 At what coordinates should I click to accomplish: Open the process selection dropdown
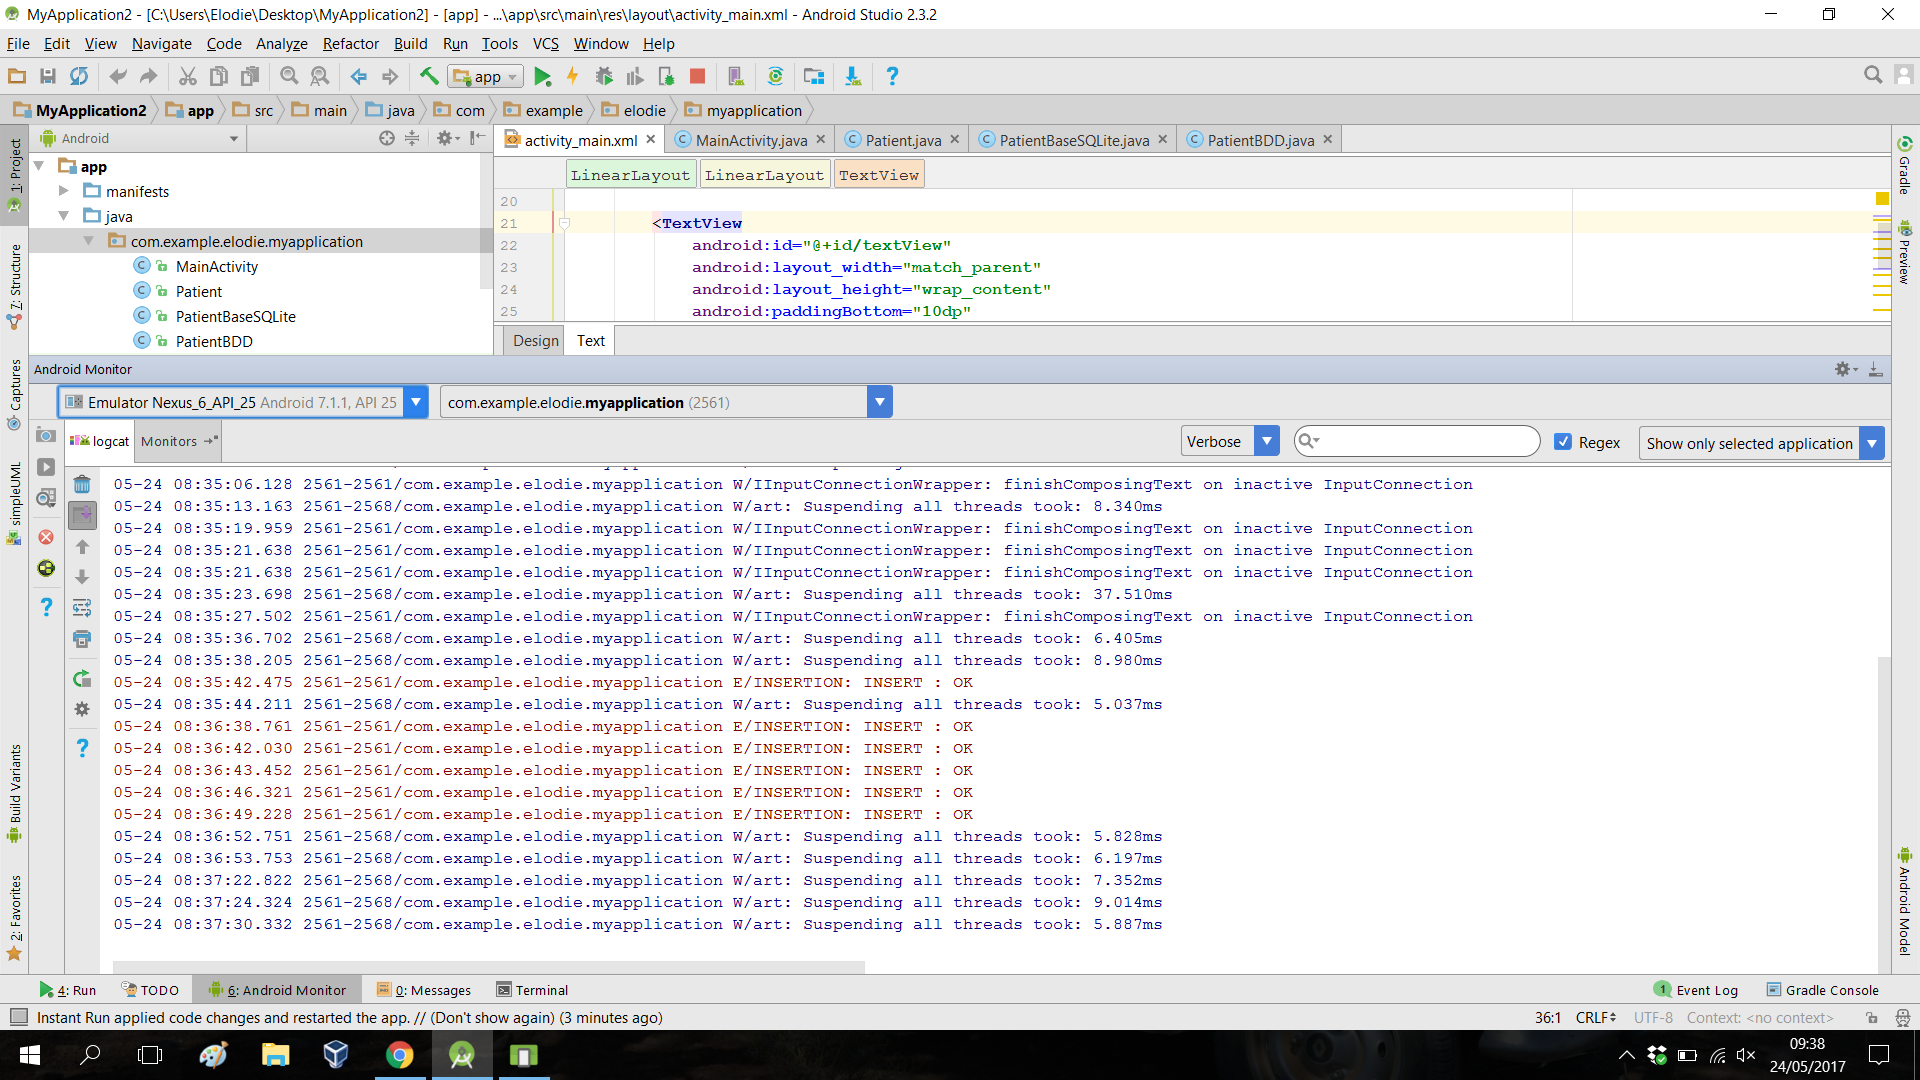click(x=879, y=402)
